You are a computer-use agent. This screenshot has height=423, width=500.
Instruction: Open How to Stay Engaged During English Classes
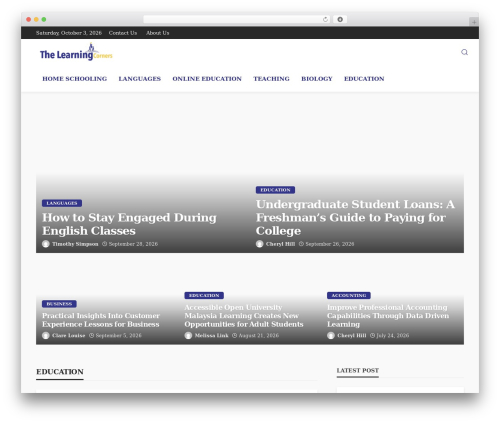129,224
